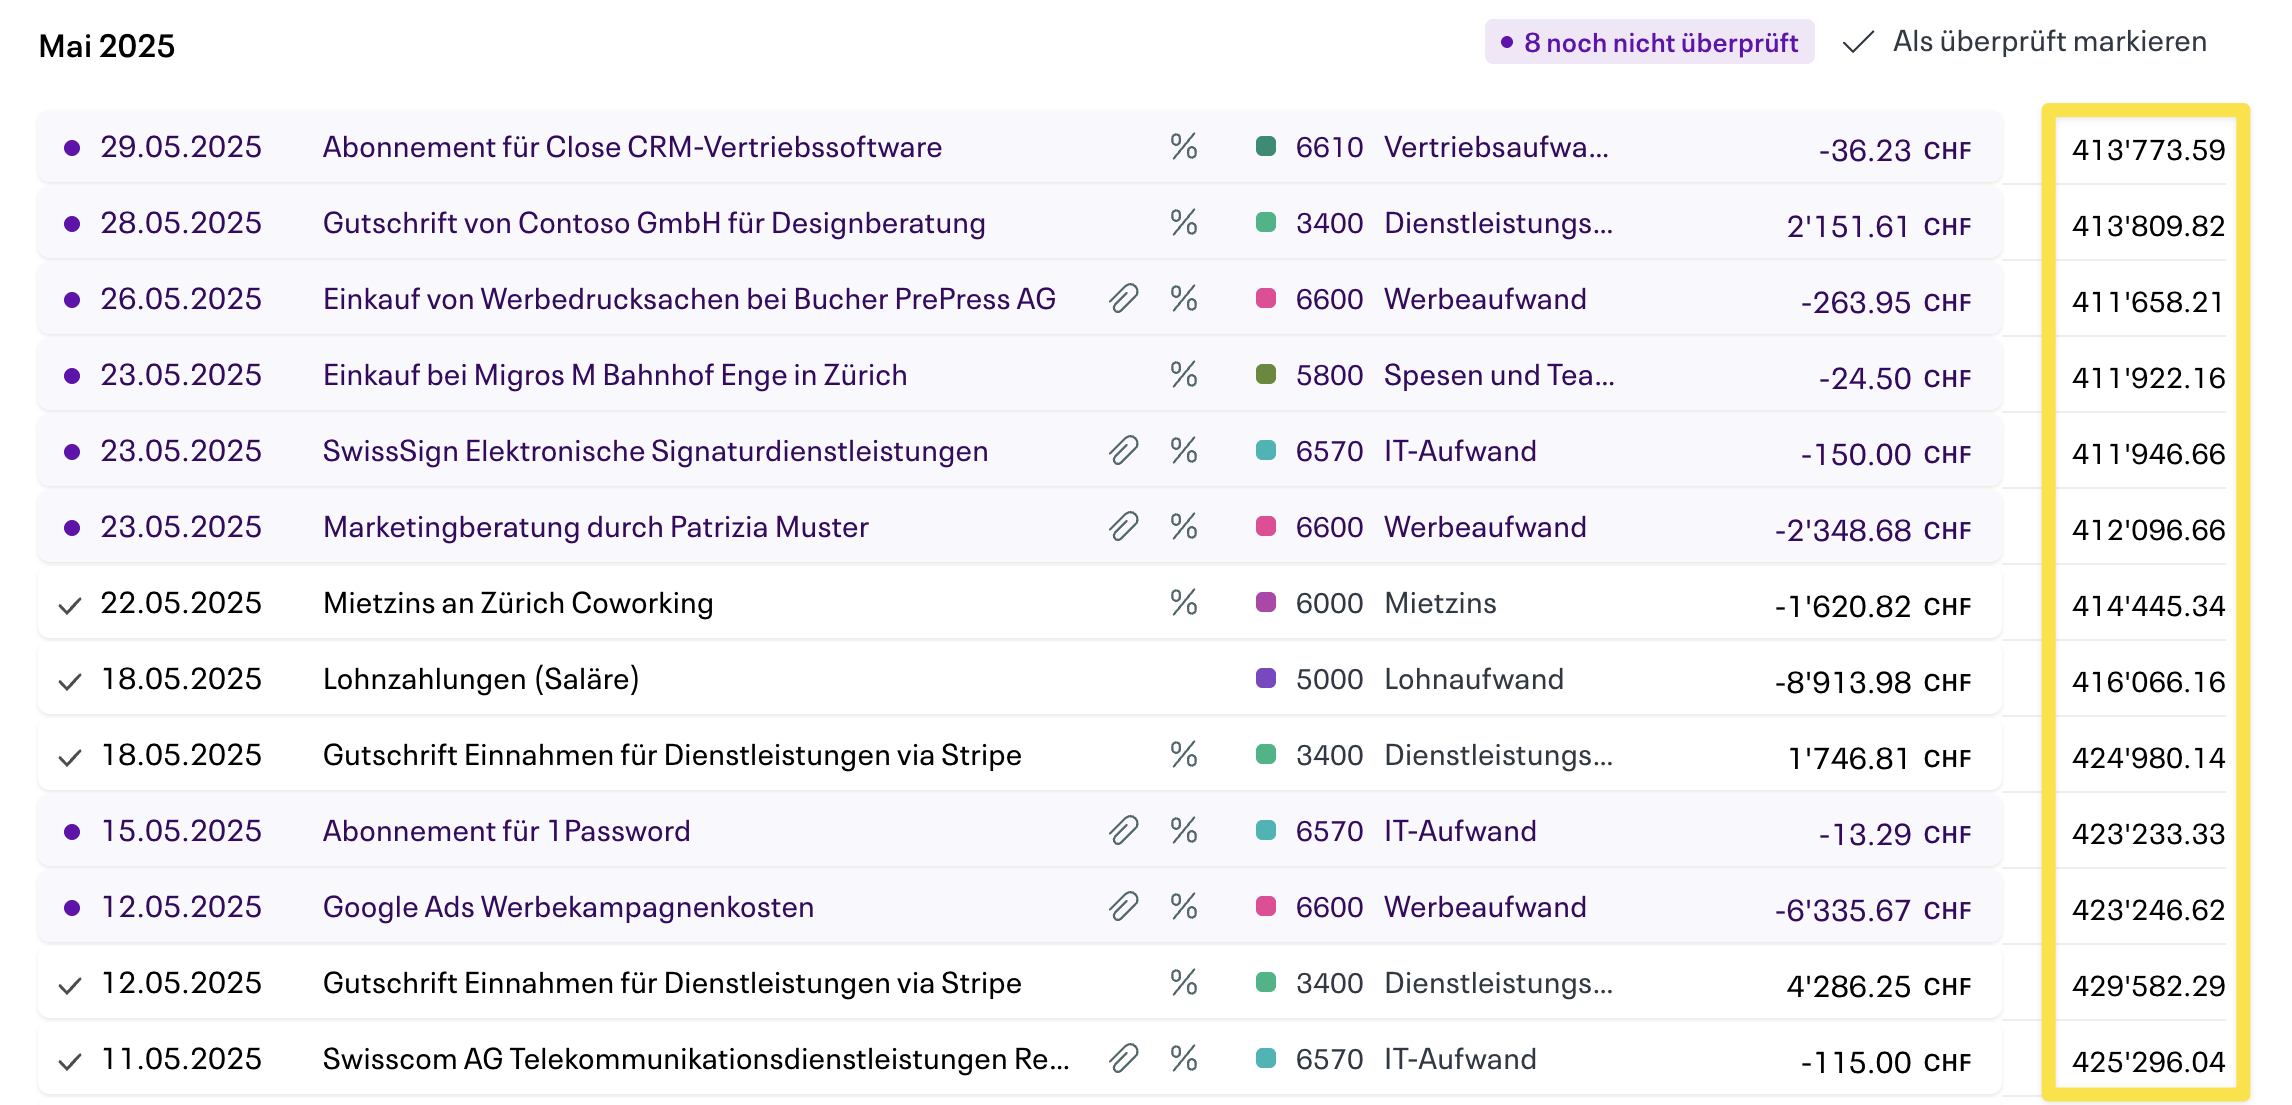Click balance 413'773.59 in highlighted column
2292x1105 pixels.
coord(2147,150)
